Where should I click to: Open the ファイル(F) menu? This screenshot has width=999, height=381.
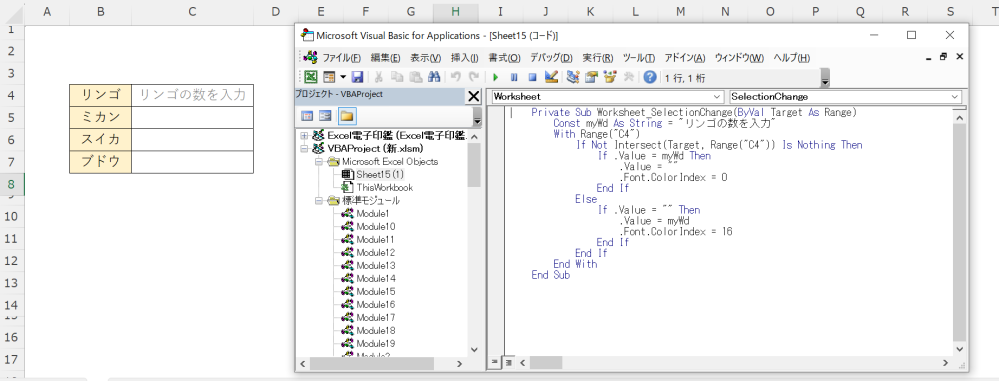(341, 58)
